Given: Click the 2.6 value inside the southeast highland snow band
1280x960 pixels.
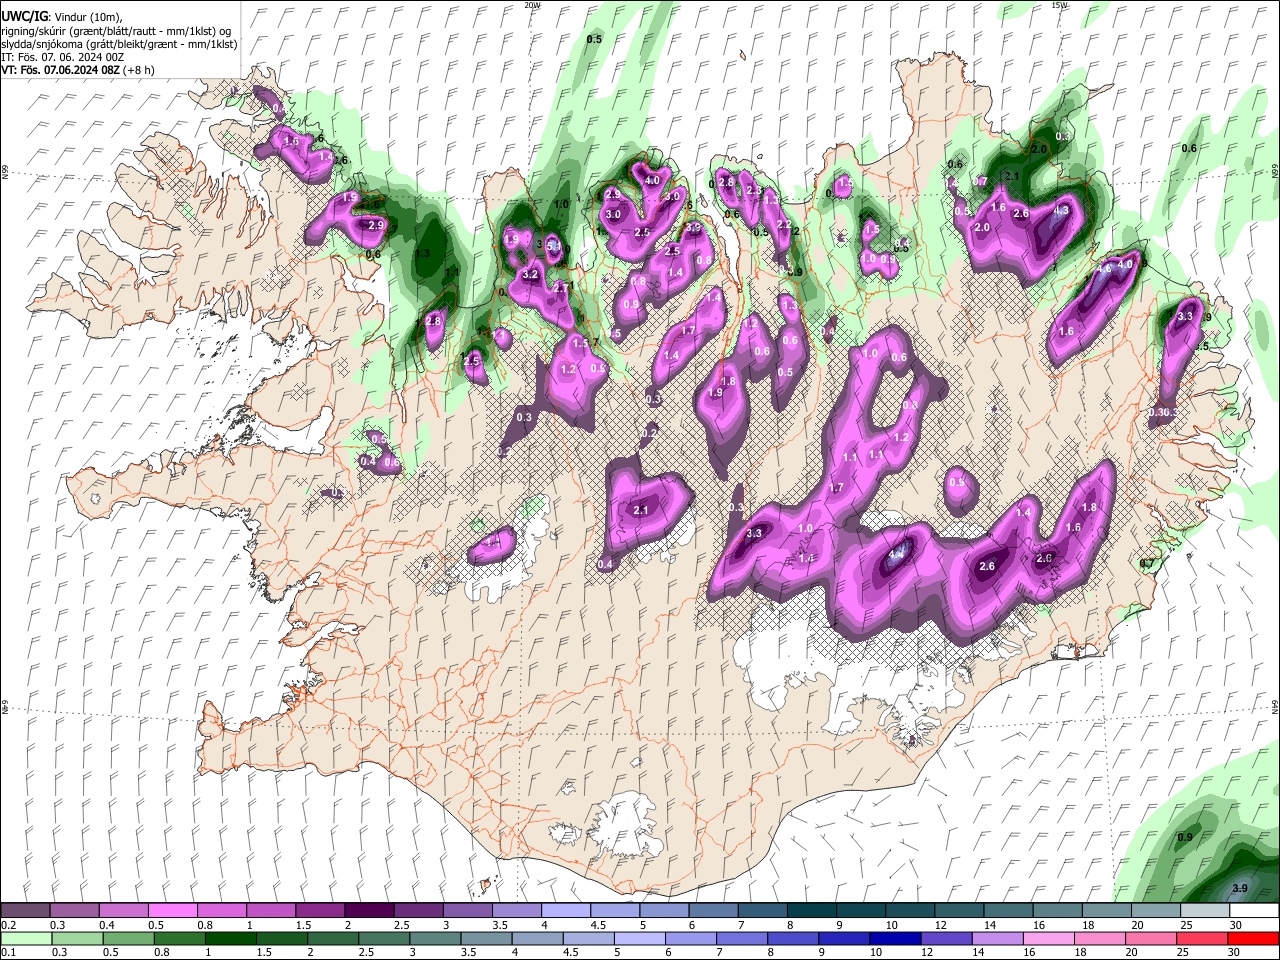Looking at the screenshot, I should point(987,566).
